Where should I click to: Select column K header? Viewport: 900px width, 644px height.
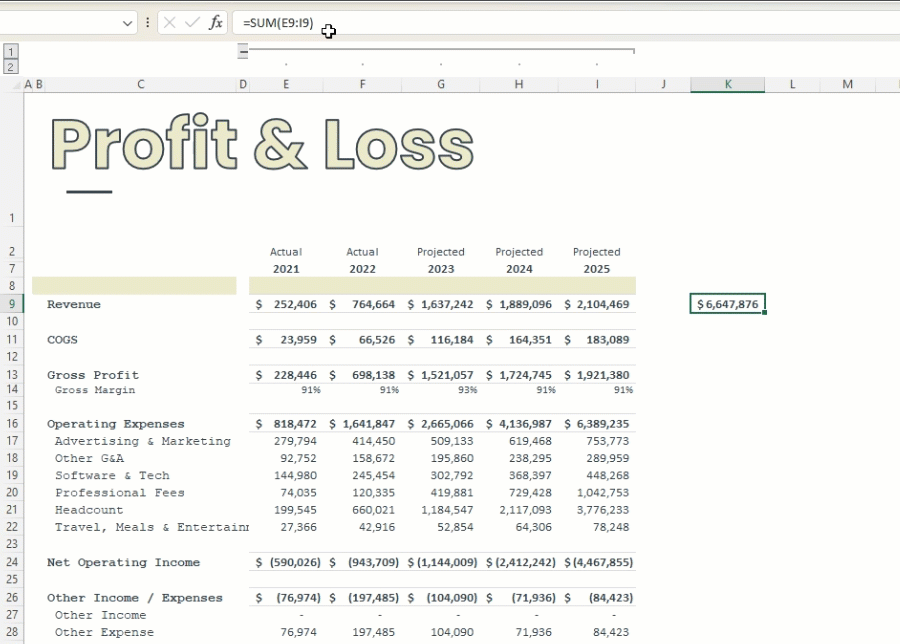click(x=728, y=84)
